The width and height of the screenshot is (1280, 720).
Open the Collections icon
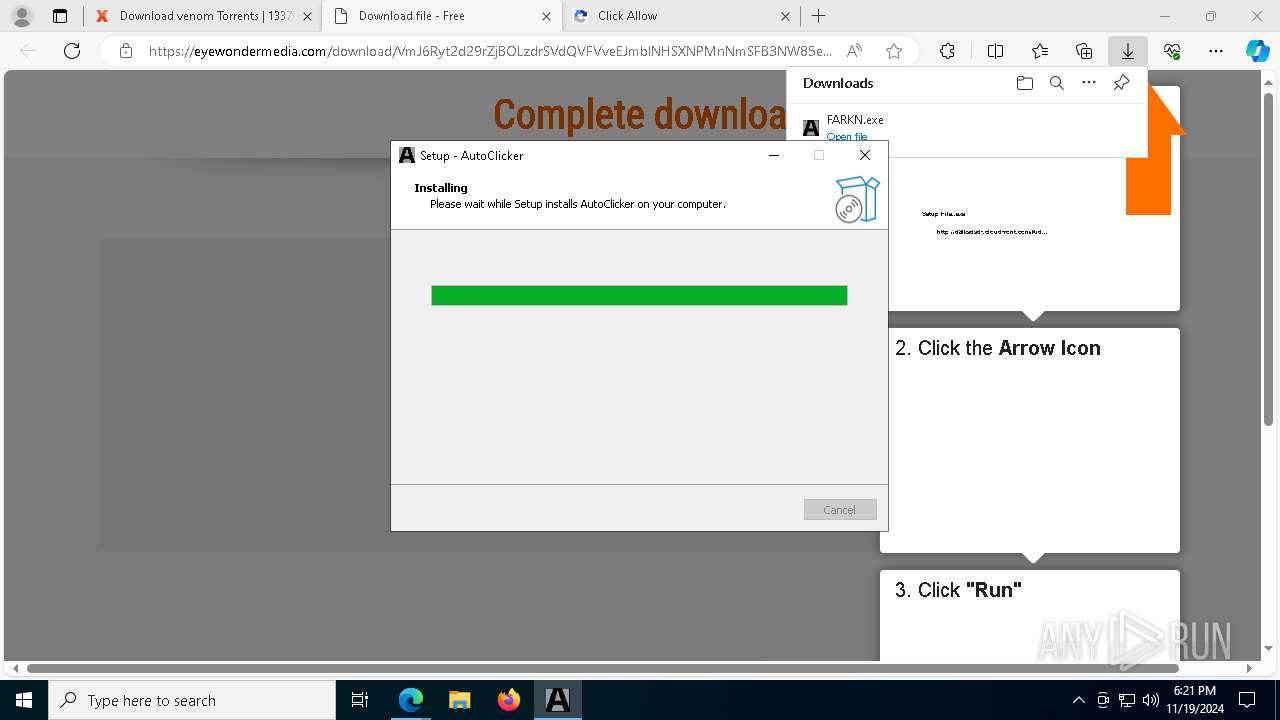1084,51
